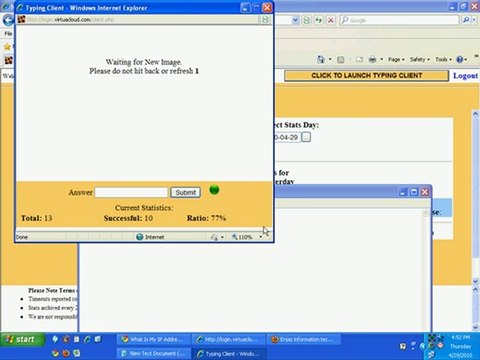This screenshot has width=480, height=360.
Task: Click the compatibility icon in Typing Client address bar
Action: click(x=265, y=20)
